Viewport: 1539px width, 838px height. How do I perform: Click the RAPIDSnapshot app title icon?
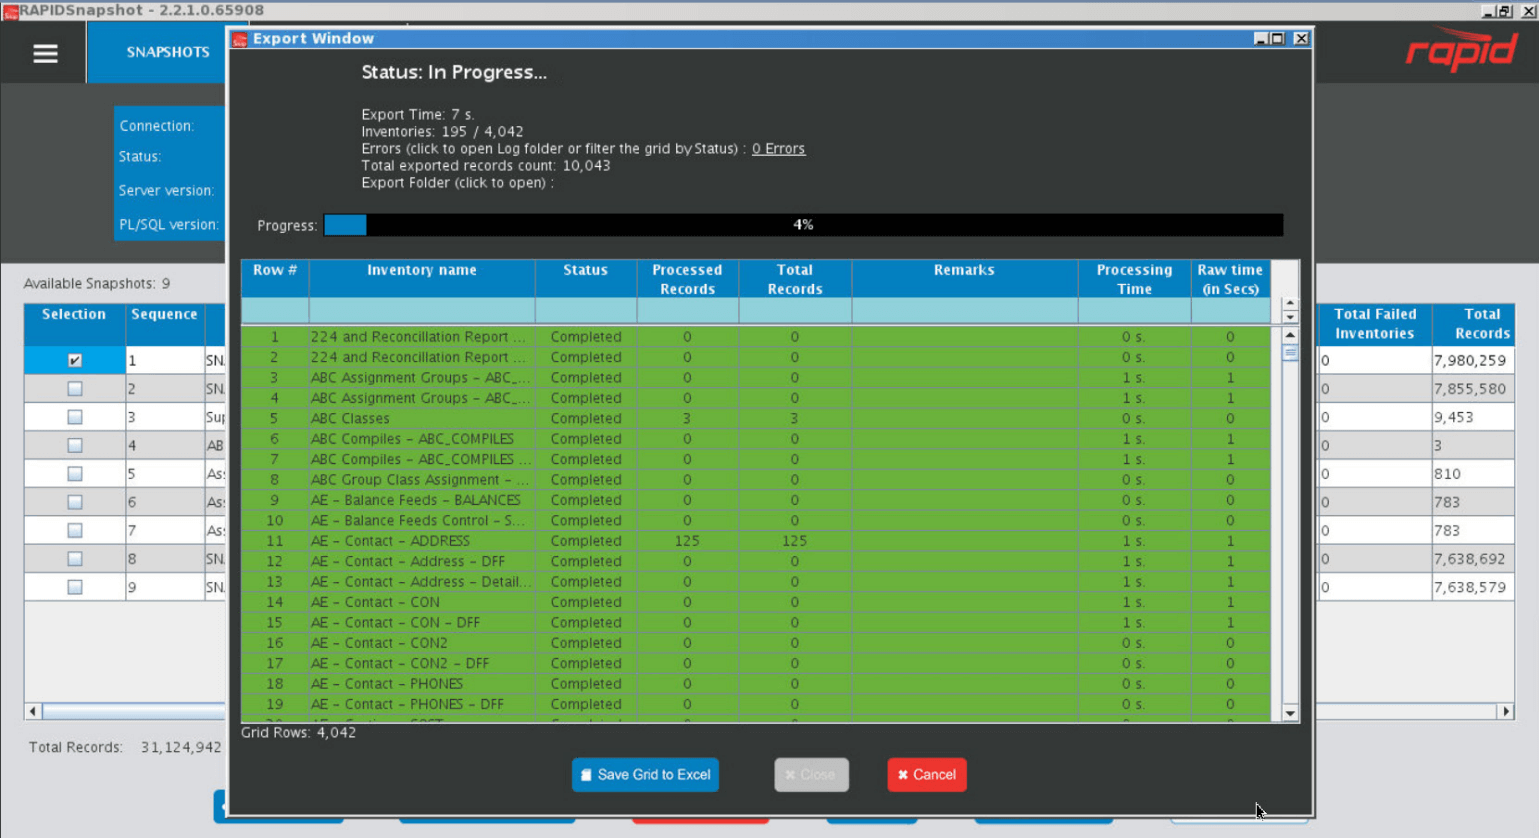[10, 11]
